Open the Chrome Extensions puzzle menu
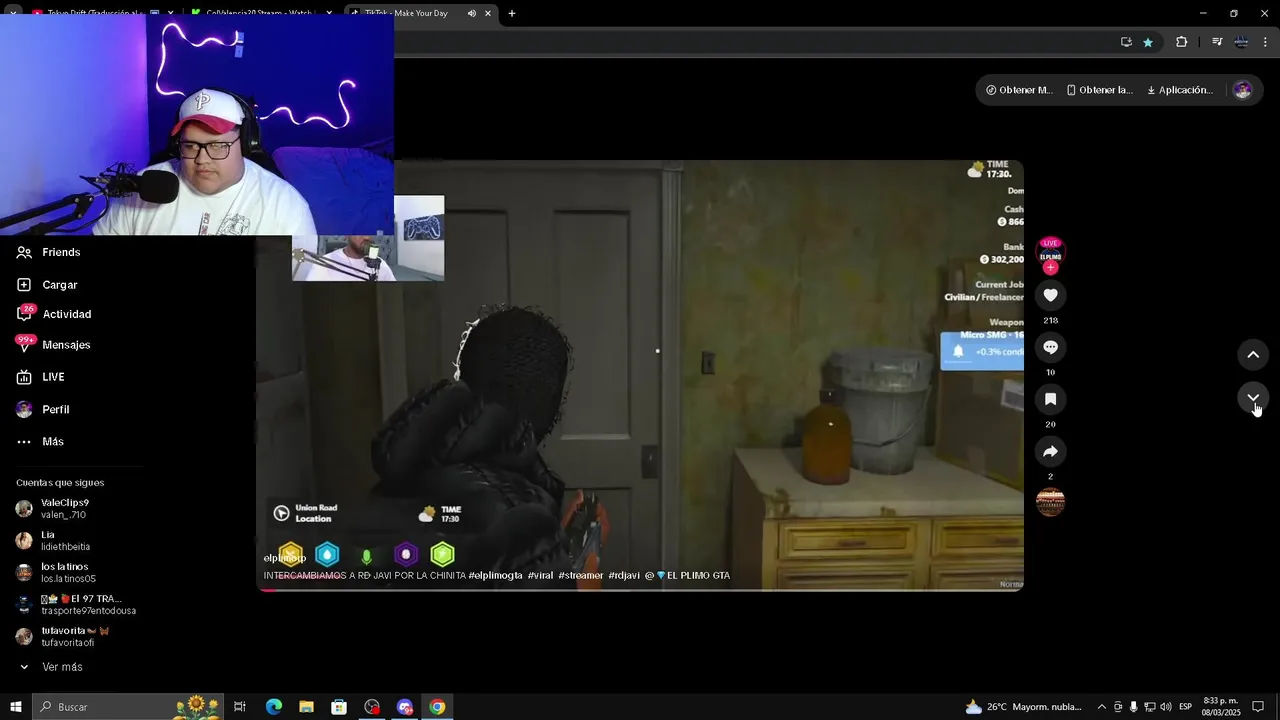 [x=1181, y=42]
